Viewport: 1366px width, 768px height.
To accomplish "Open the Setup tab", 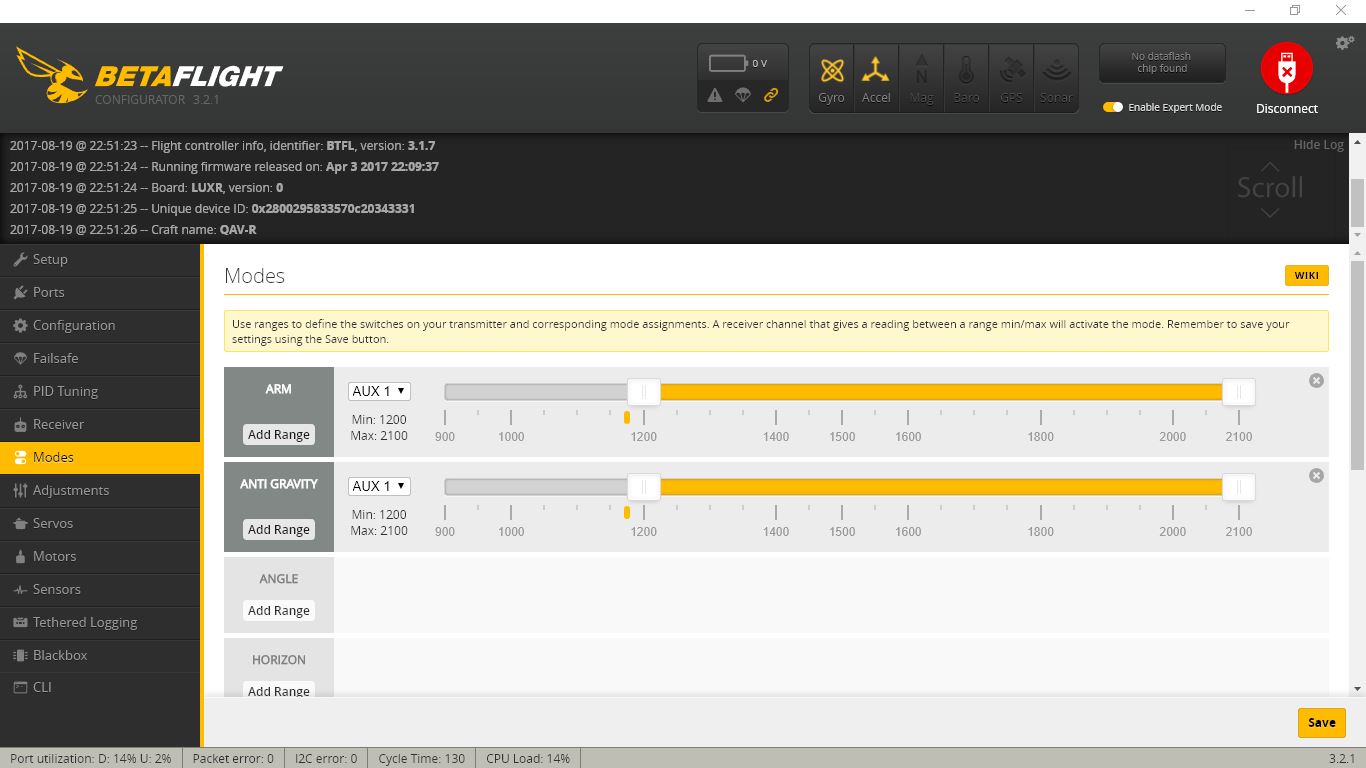I will point(100,259).
